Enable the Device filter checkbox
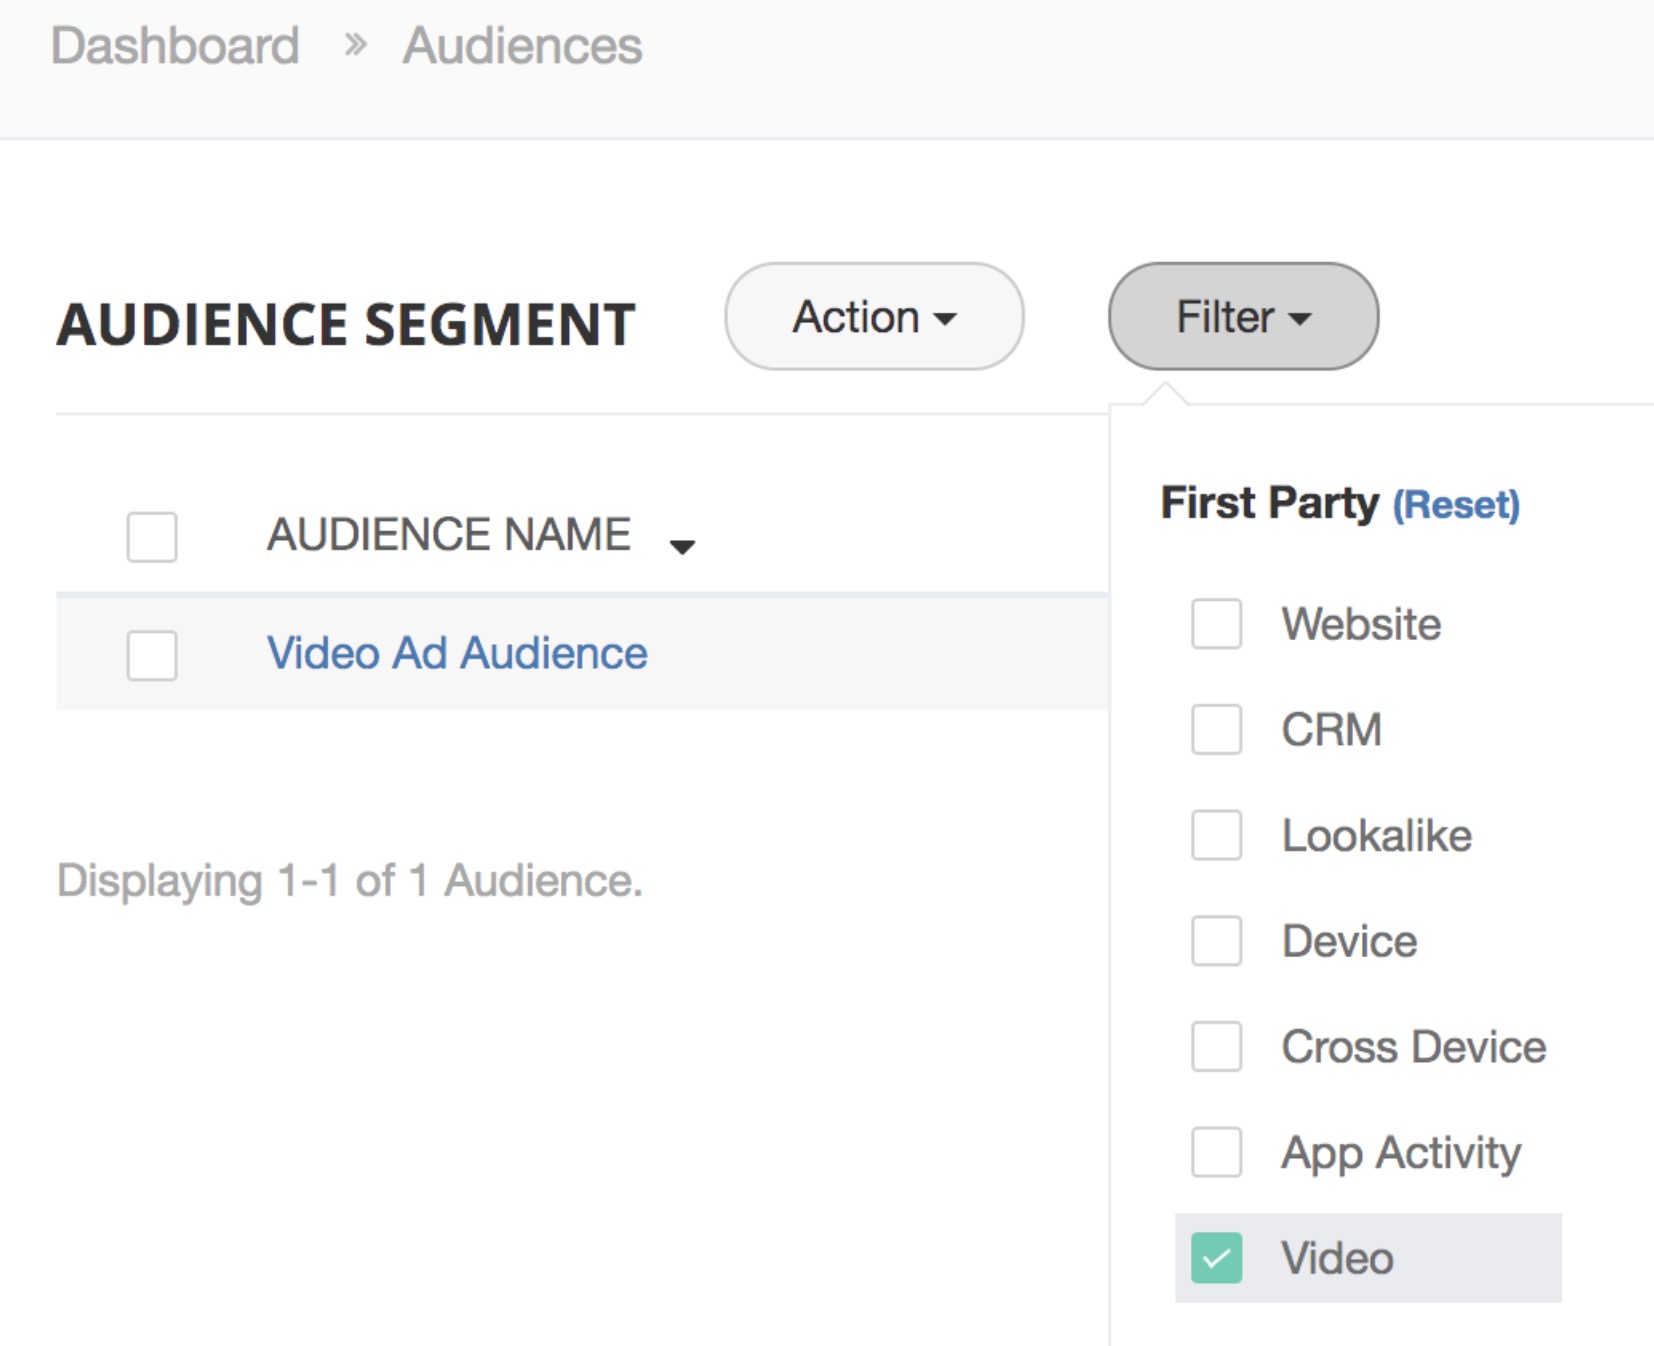Image resolution: width=1654 pixels, height=1346 pixels. pos(1216,941)
